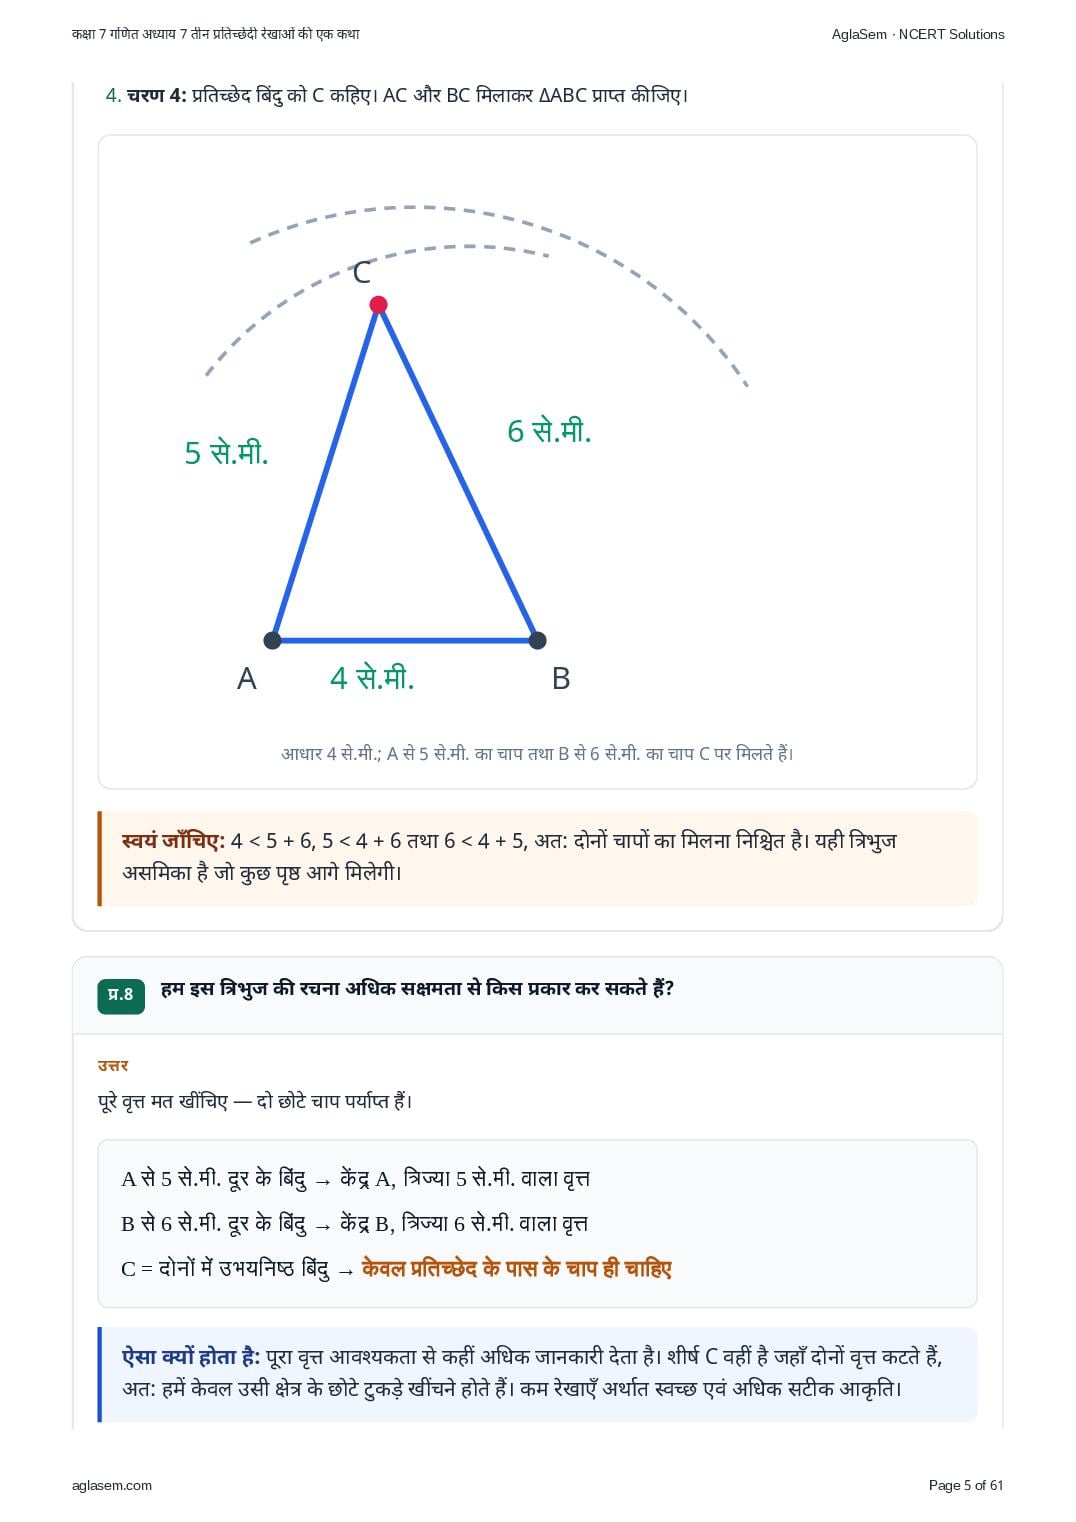Click the green प्र.8 question badge
Image resolution: width=1076 pixels, height=1522 pixels.
(x=121, y=995)
